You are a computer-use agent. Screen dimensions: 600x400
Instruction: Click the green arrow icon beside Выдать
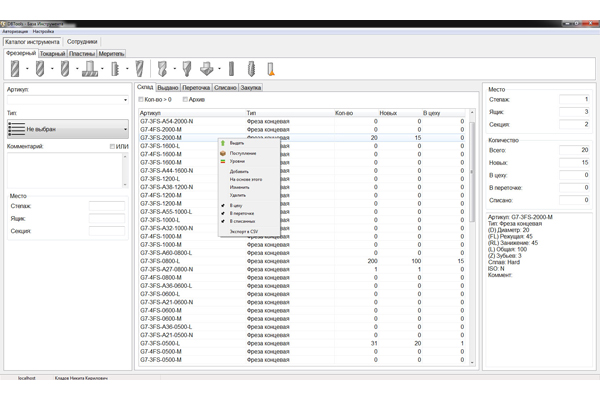[x=223, y=143]
